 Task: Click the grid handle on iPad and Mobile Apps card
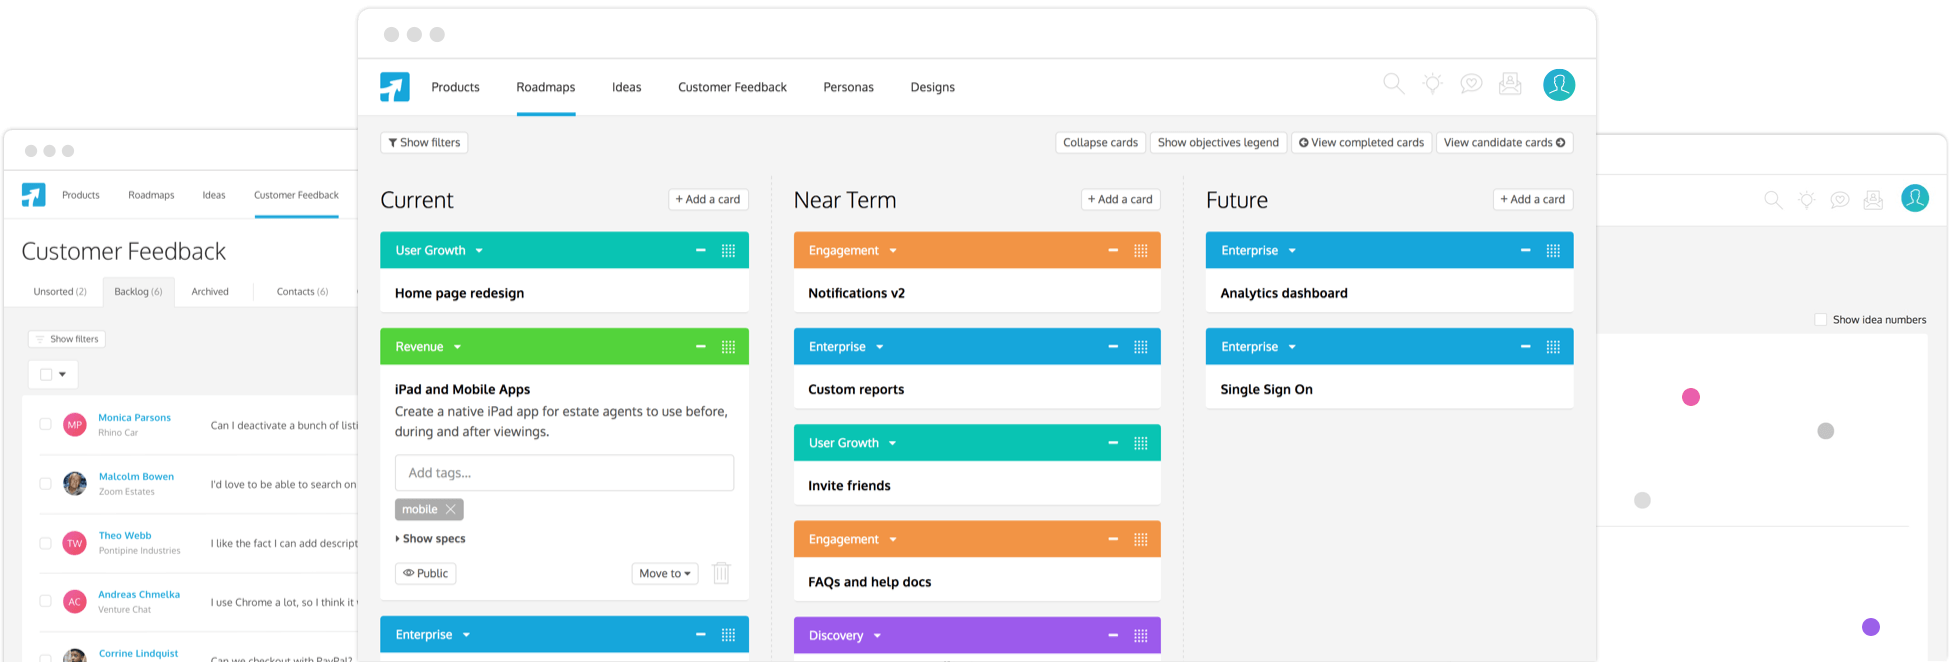click(728, 347)
